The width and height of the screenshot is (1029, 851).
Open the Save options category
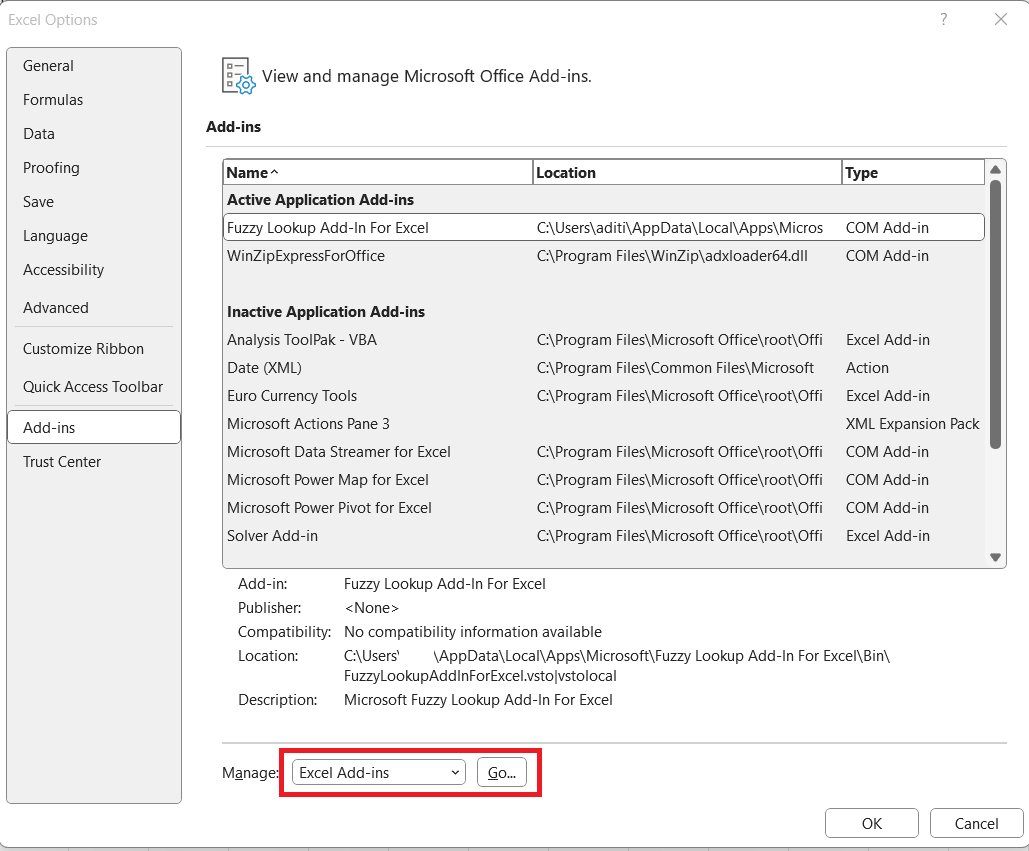click(x=94, y=202)
